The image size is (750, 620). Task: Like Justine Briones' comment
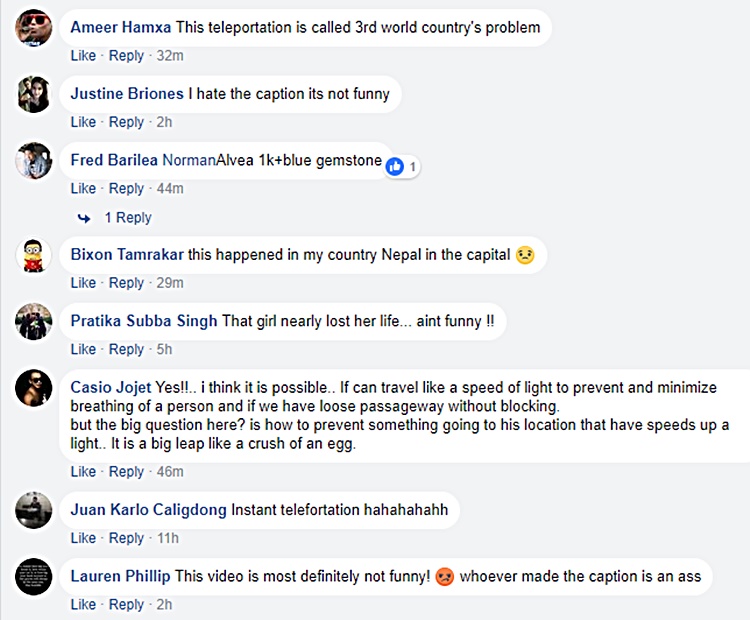coord(83,122)
